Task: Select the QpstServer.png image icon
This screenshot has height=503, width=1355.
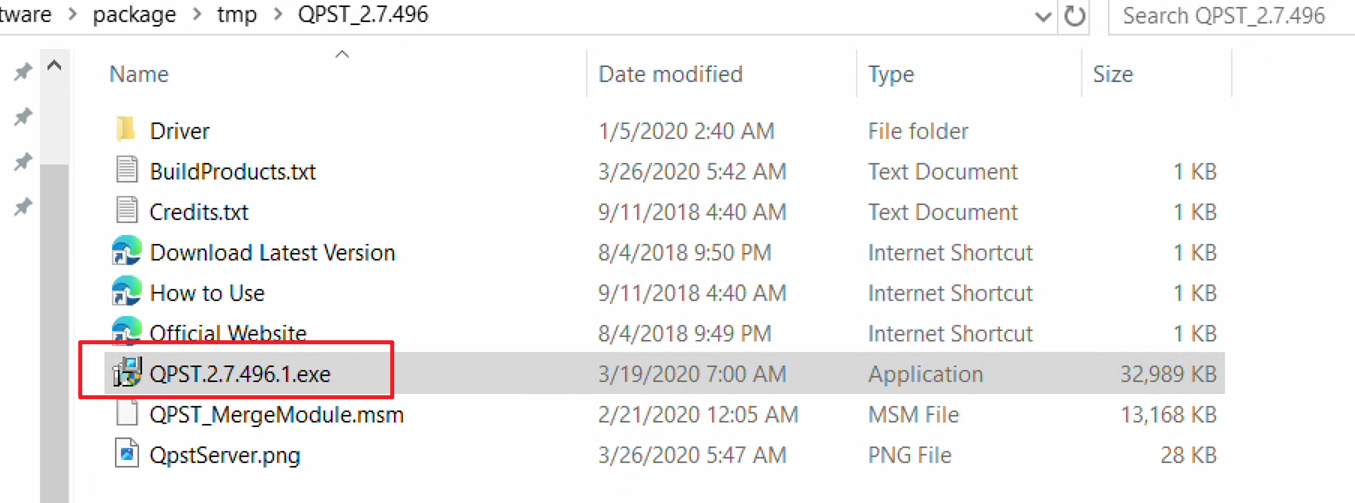Action: point(126,454)
